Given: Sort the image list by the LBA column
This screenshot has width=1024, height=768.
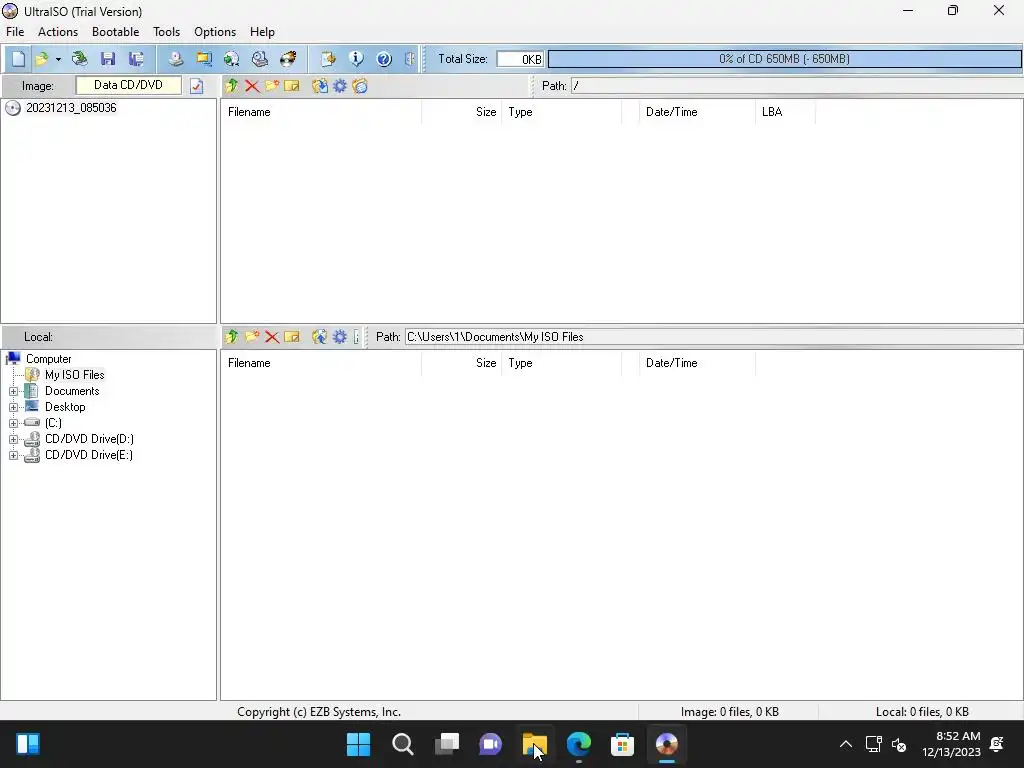Looking at the screenshot, I should pyautogui.click(x=785, y=112).
